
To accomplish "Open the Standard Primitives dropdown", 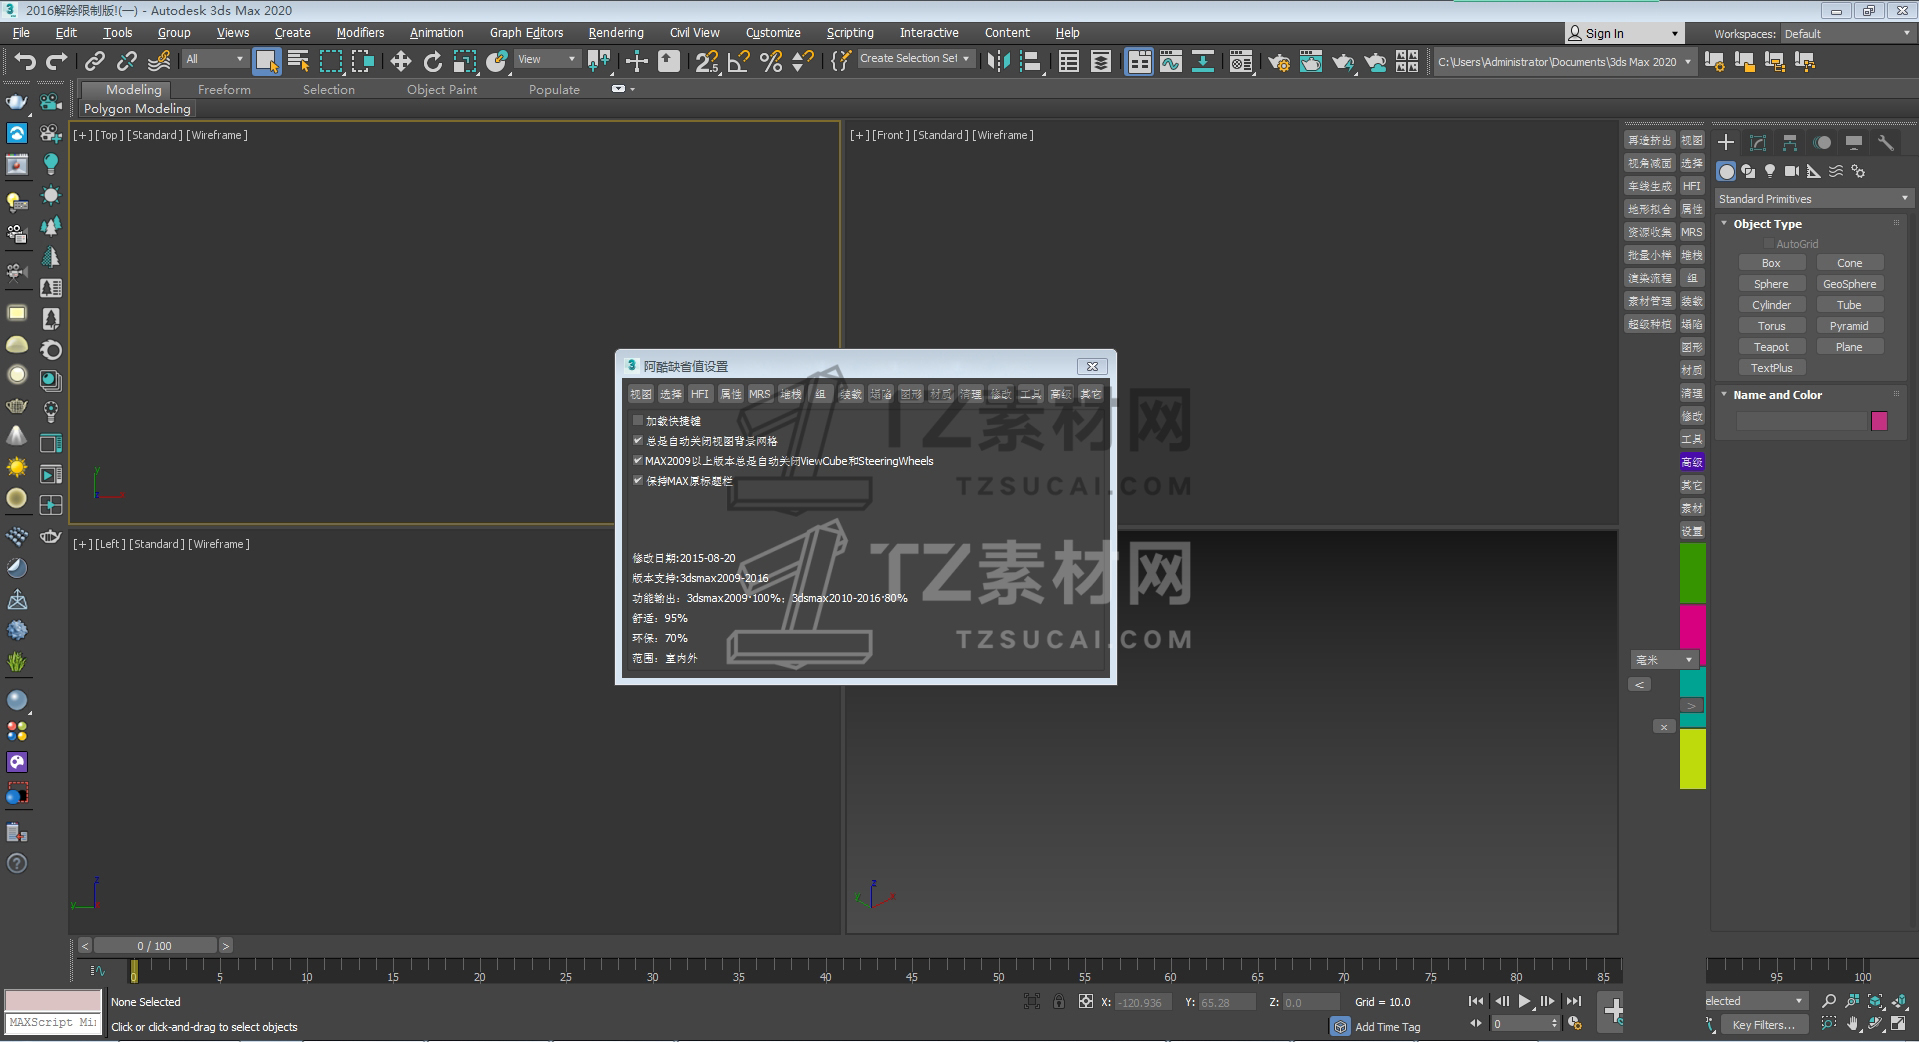I will [x=1813, y=199].
